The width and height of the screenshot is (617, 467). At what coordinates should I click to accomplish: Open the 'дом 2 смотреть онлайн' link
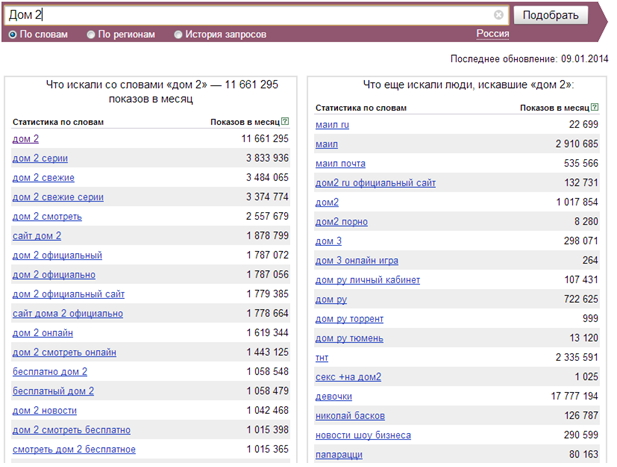click(x=64, y=352)
